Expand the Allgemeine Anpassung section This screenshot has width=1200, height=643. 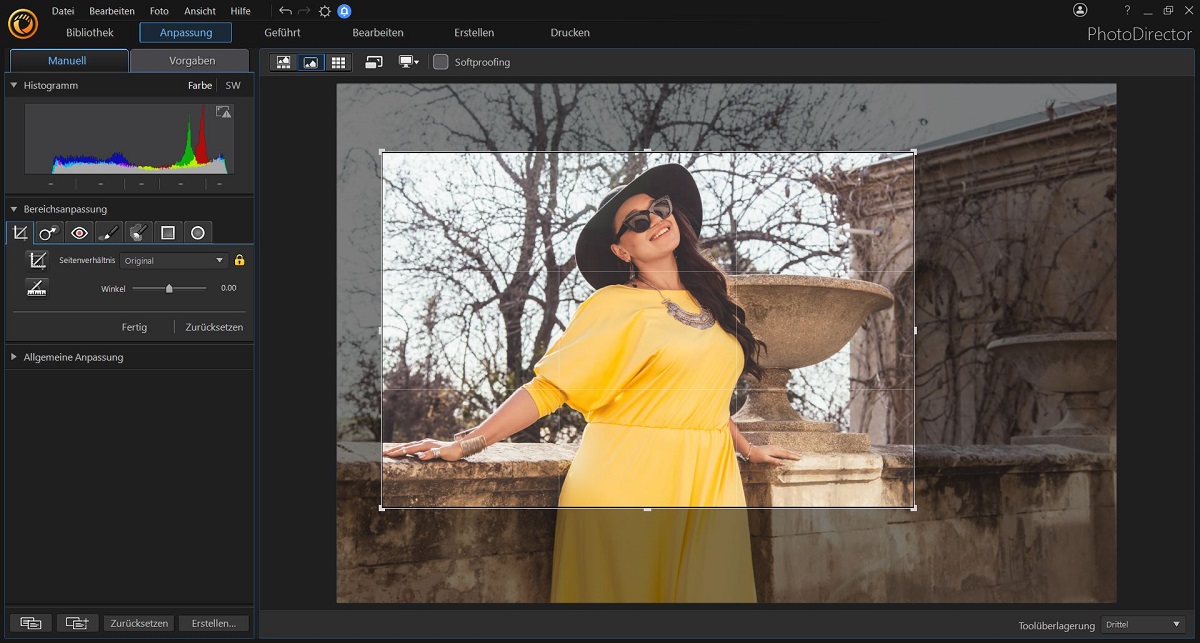pos(73,357)
